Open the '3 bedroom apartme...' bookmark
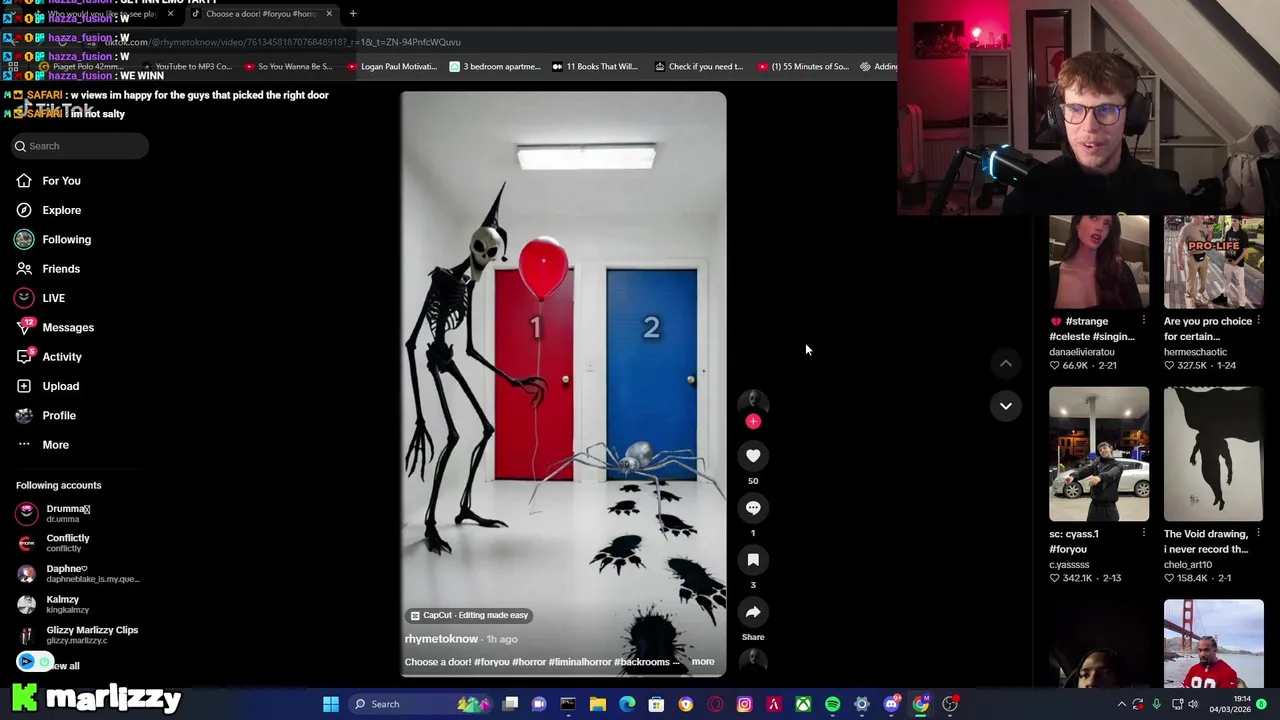Viewport: 1280px width, 720px height. tap(495, 67)
